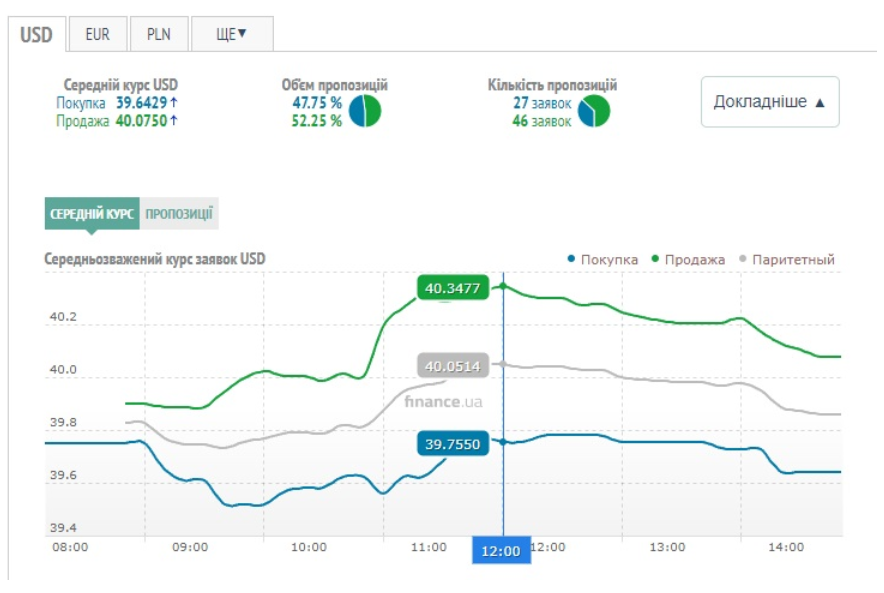This screenshot has height=593, width=884.
Task: Click the up arrow beside buy rate 39.6429
Action: point(174,103)
